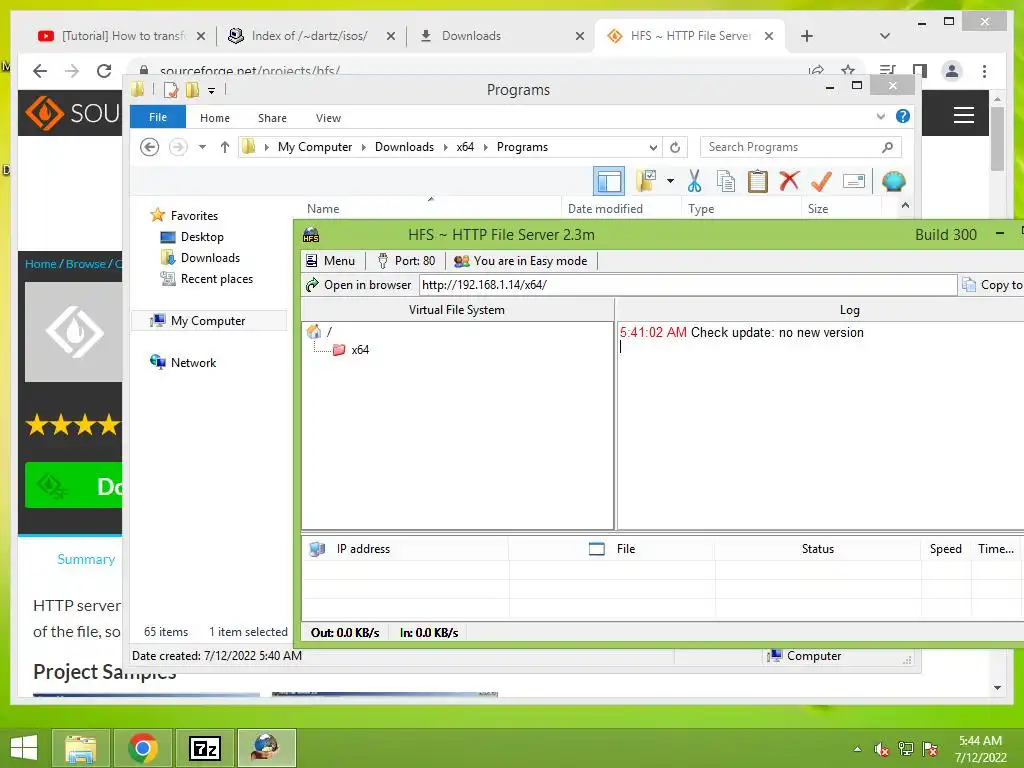Open Chrome three-dot menu

[984, 71]
